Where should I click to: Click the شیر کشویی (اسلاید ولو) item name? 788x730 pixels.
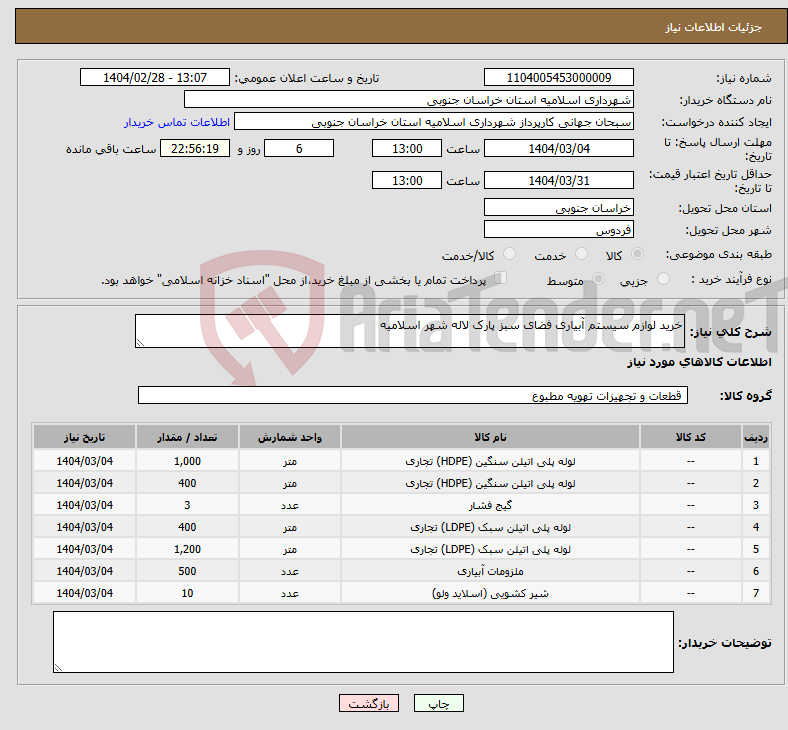pos(490,593)
